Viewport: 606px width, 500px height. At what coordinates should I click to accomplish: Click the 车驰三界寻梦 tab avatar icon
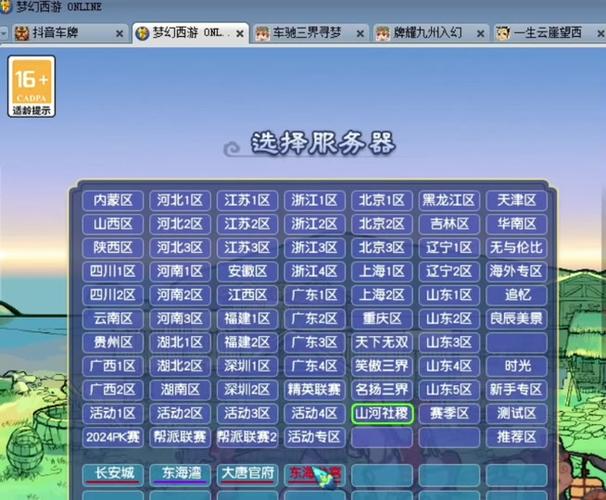pos(262,34)
